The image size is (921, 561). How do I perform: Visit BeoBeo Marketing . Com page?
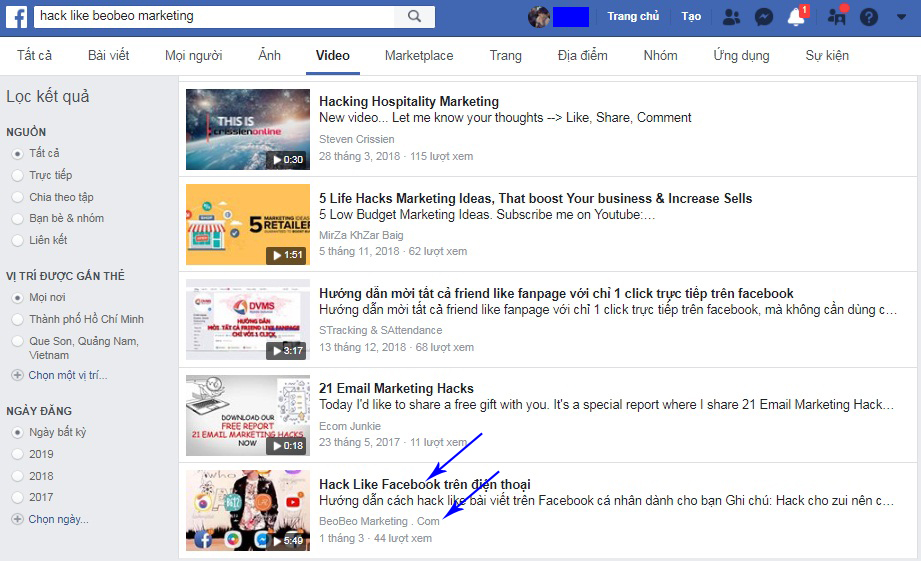pyautogui.click(x=379, y=521)
